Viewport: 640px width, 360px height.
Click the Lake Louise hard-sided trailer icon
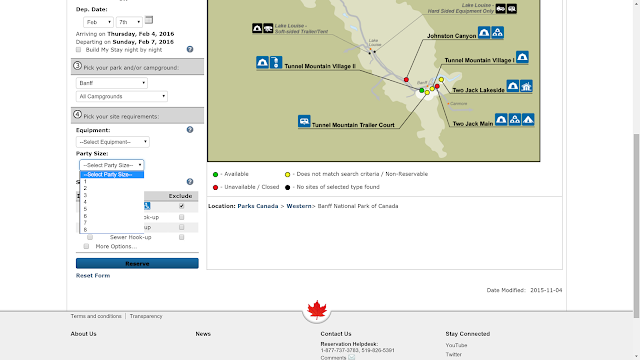512,9
